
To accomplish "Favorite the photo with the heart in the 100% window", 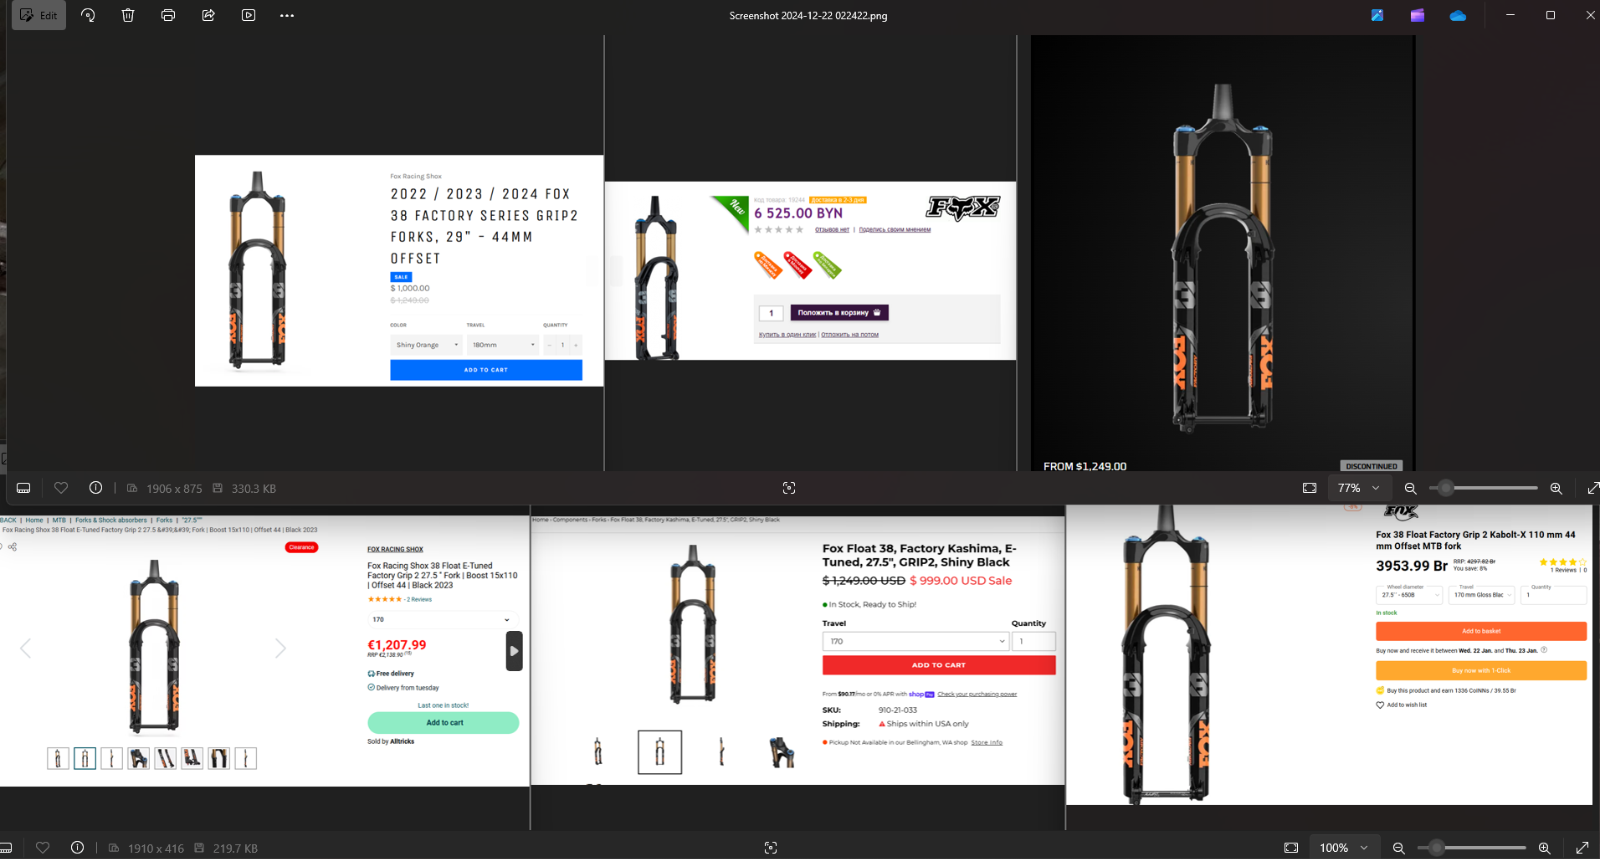I will pyautogui.click(x=43, y=848).
